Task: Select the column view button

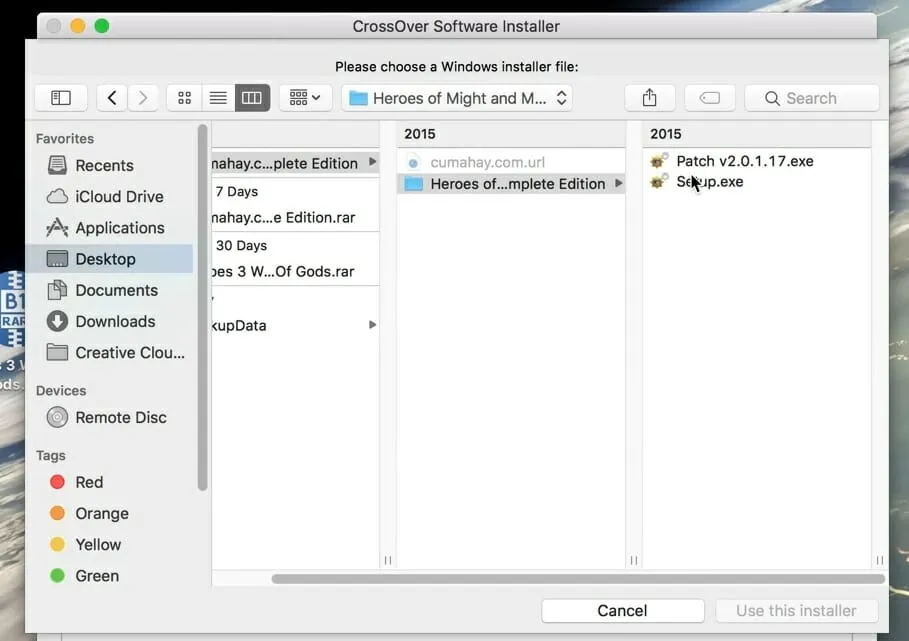Action: 252,98
